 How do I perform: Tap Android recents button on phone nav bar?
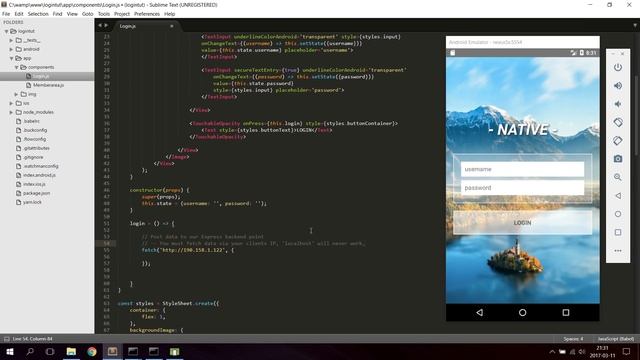[x=566, y=313]
